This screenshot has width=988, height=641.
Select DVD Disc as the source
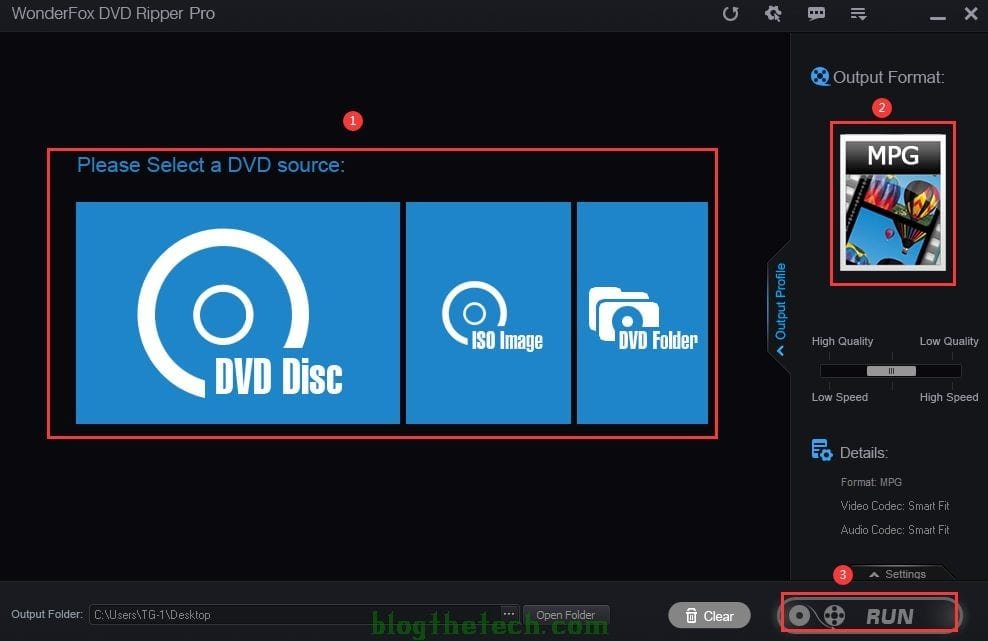click(237, 313)
